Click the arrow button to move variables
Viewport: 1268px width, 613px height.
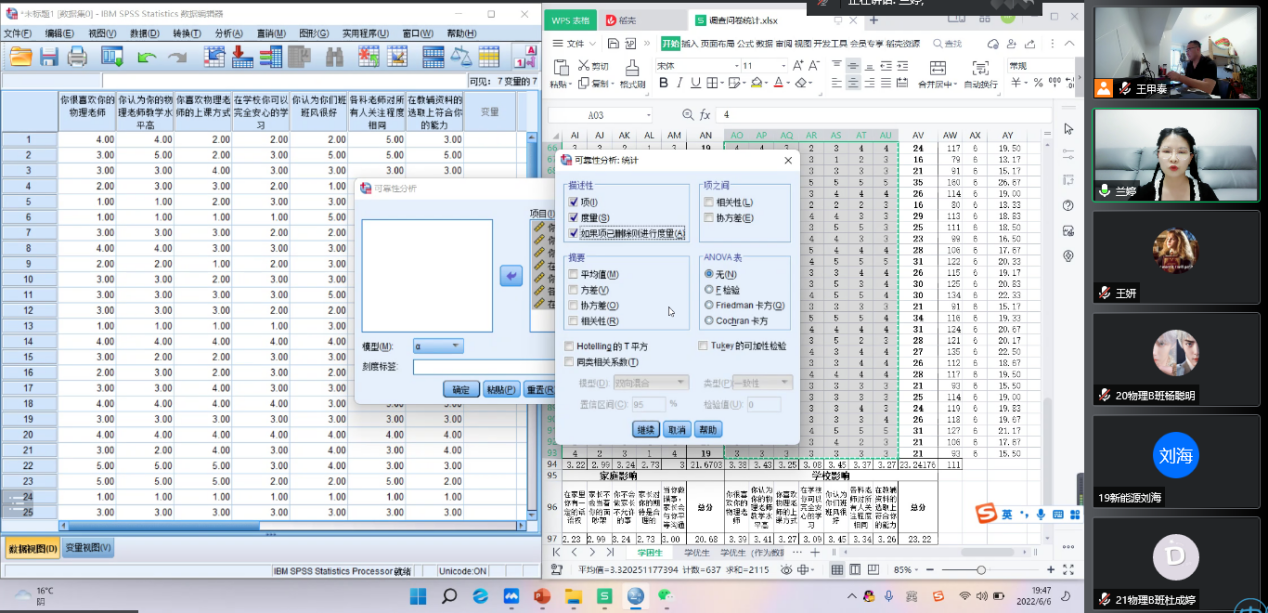tap(511, 275)
